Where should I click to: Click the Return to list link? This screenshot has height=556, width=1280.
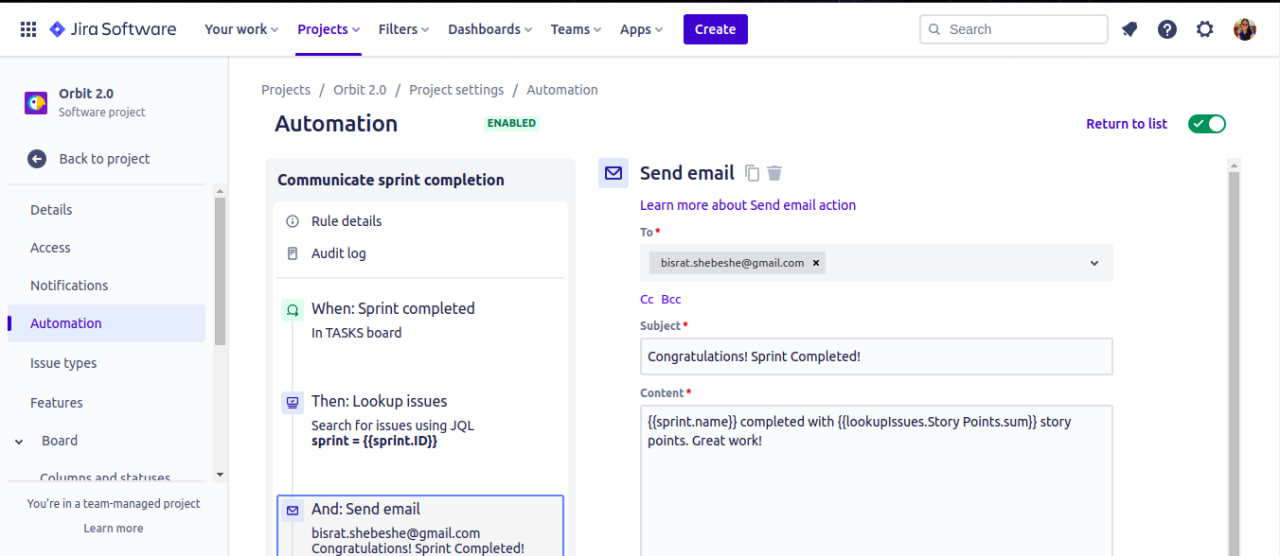1126,124
